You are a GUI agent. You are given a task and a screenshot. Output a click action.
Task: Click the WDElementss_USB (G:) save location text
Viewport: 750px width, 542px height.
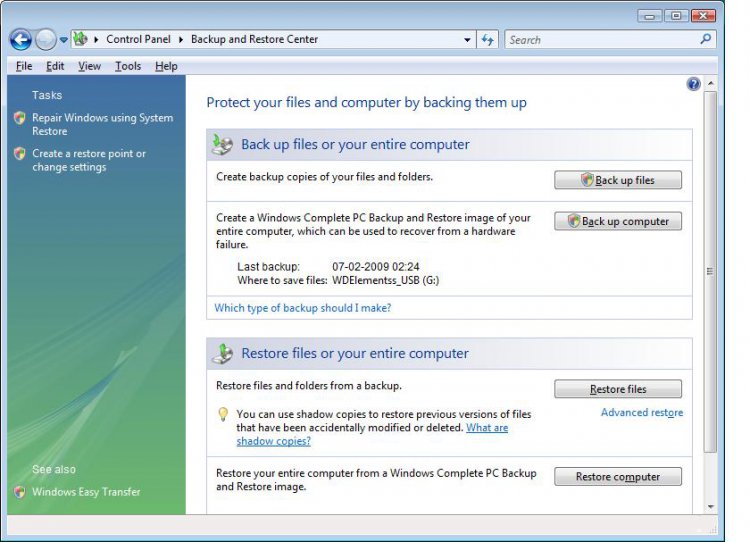pos(386,280)
